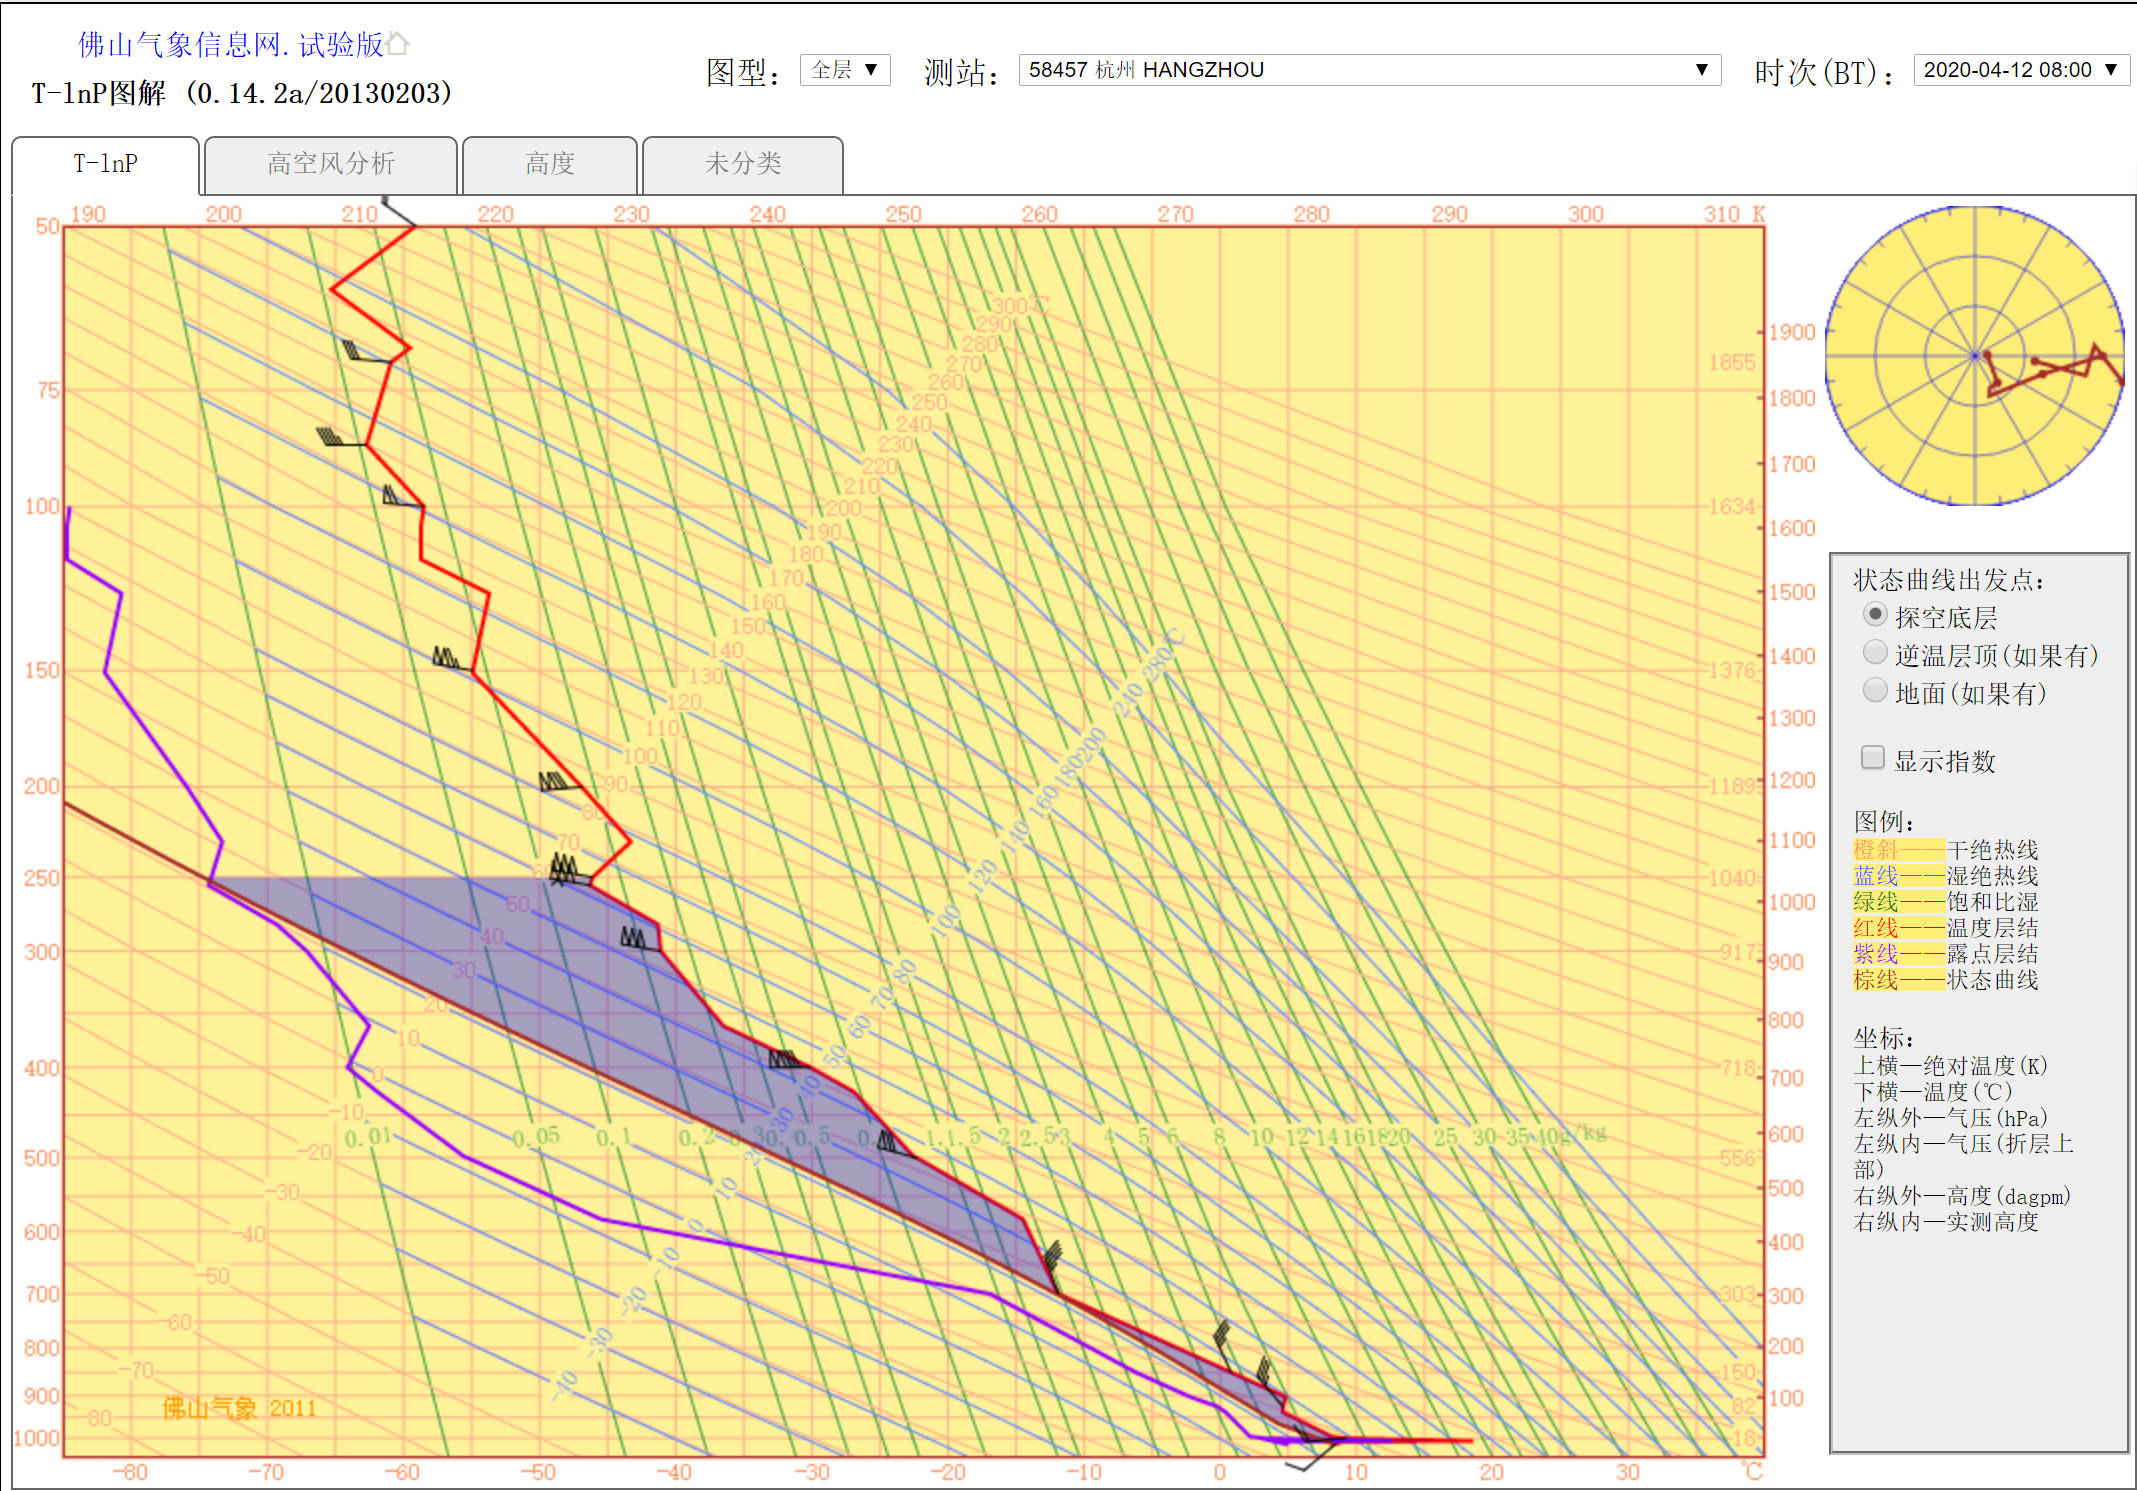2137x1491 pixels.
Task: Enable the 显示指数 checkbox
Action: coord(1873,758)
